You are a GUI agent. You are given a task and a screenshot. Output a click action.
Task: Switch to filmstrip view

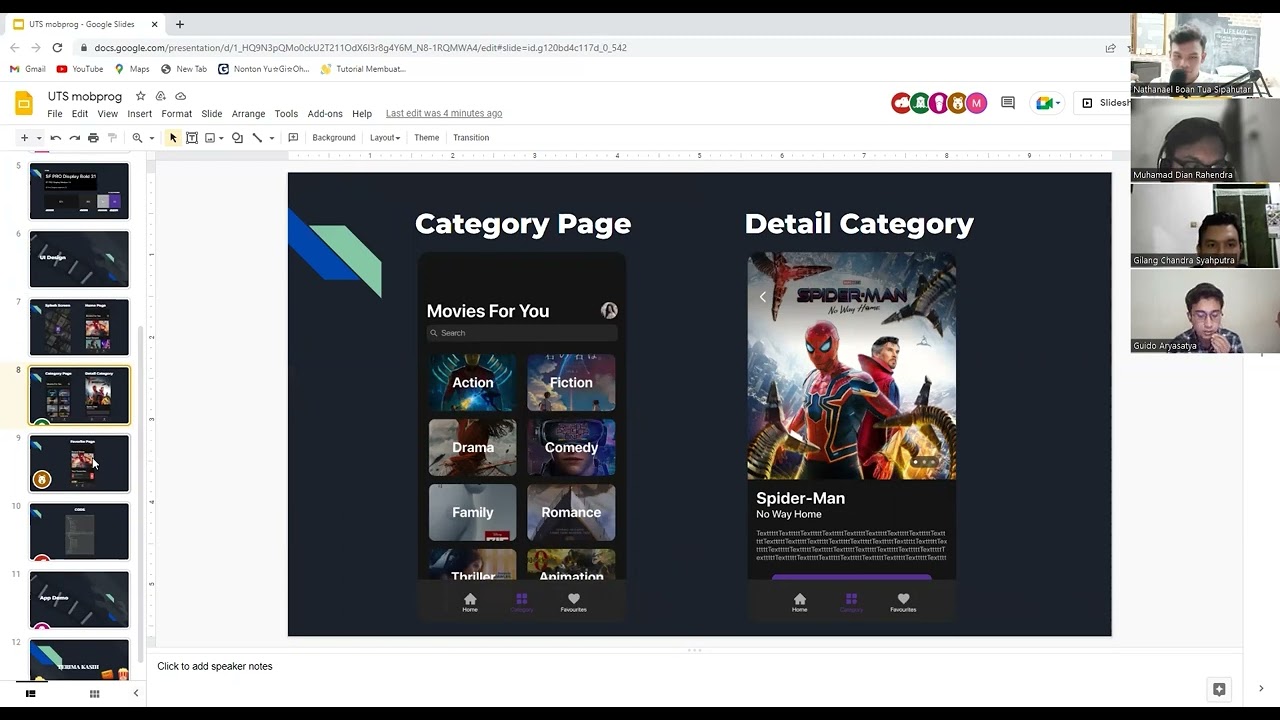coord(30,693)
